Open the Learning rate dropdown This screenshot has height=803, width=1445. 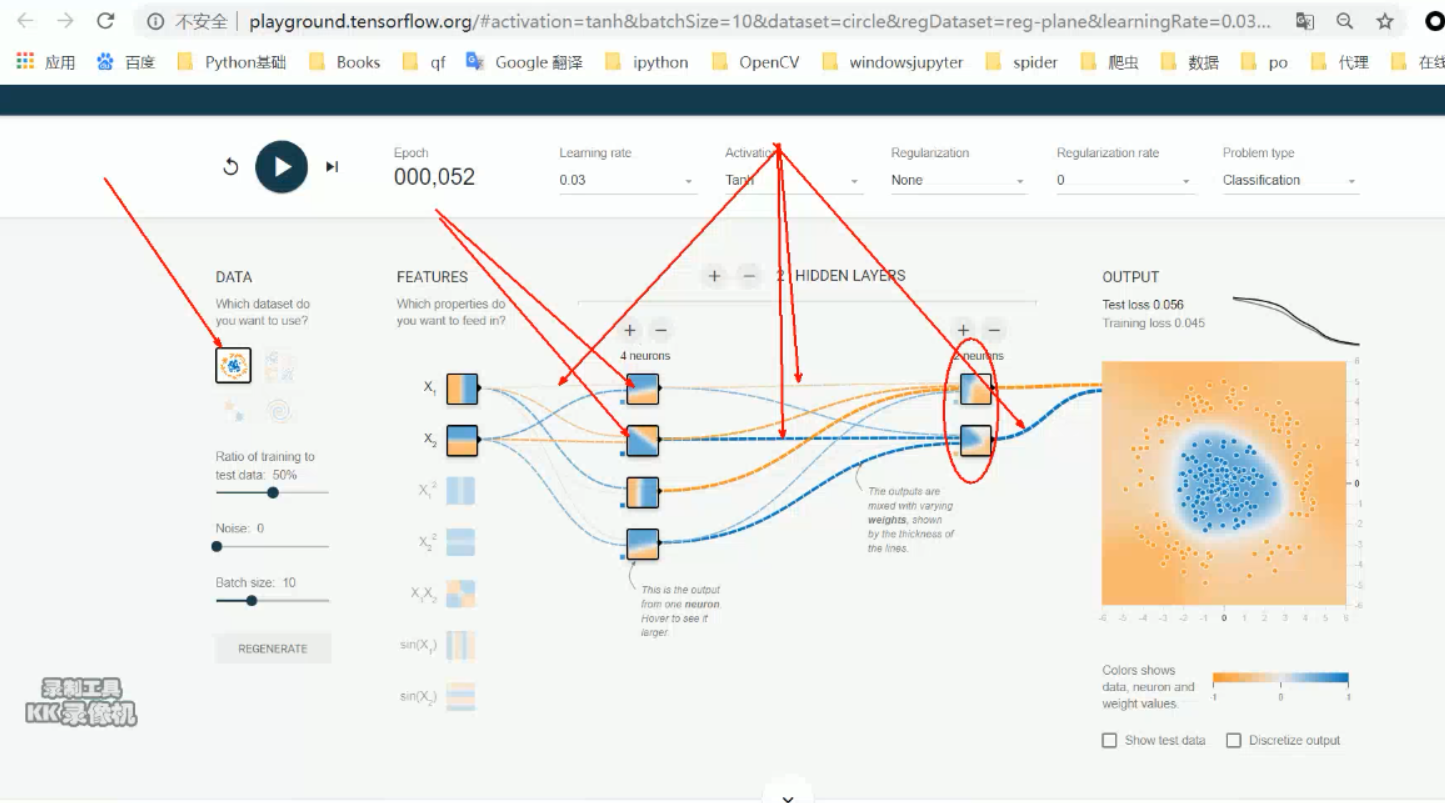[x=626, y=181]
